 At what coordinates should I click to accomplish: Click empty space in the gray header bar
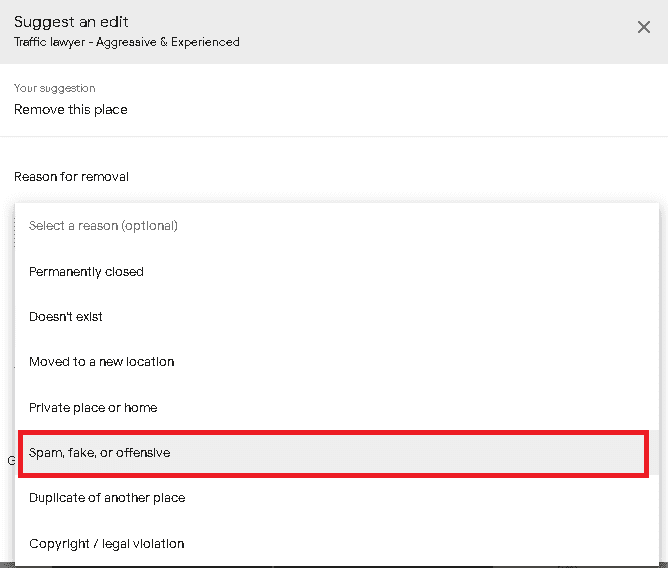pos(420,32)
